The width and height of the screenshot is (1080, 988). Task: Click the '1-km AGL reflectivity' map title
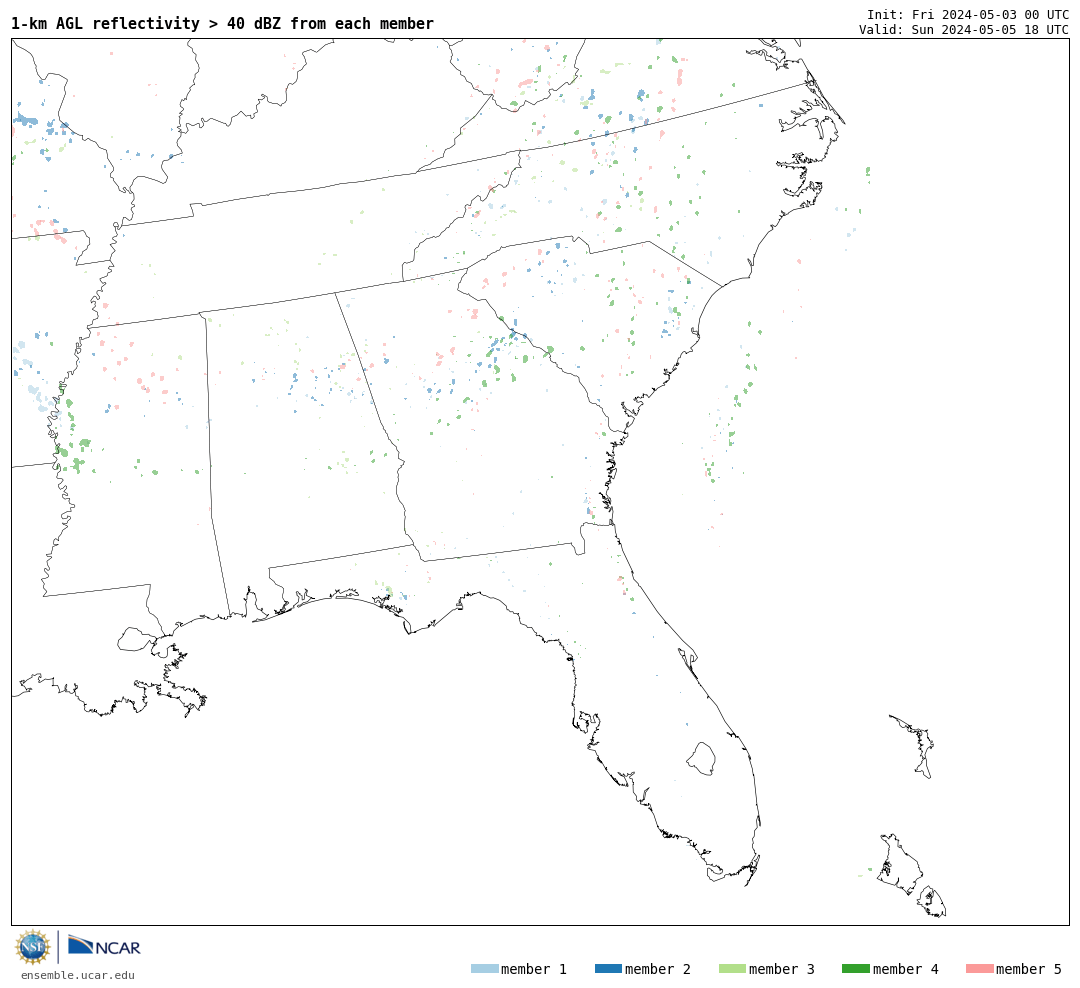(x=222, y=23)
